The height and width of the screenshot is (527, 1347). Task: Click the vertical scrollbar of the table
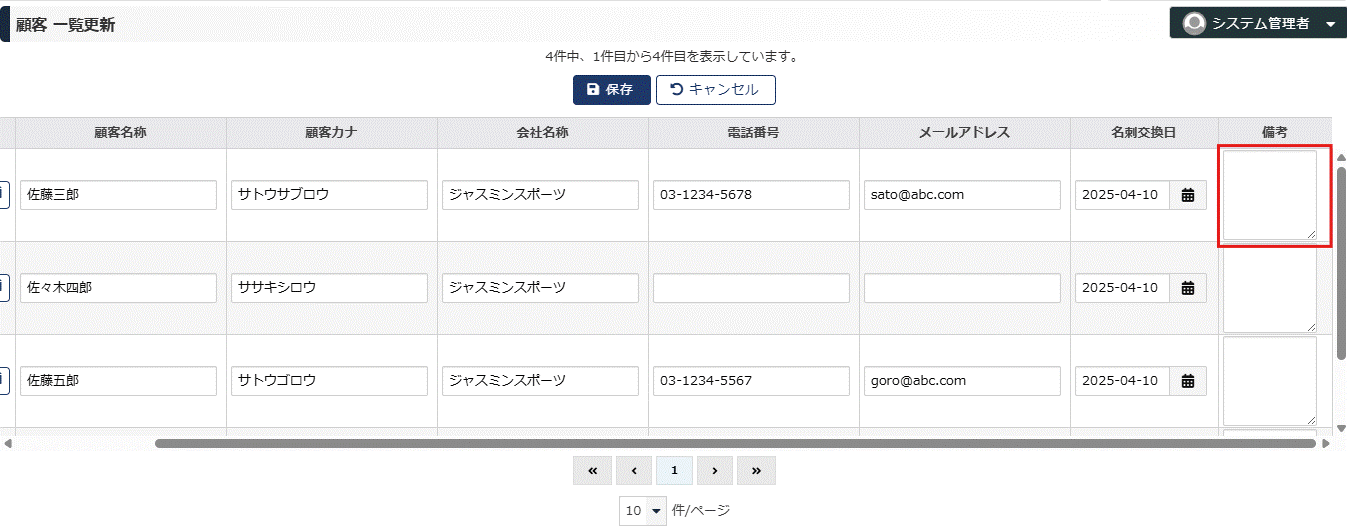(x=1341, y=263)
